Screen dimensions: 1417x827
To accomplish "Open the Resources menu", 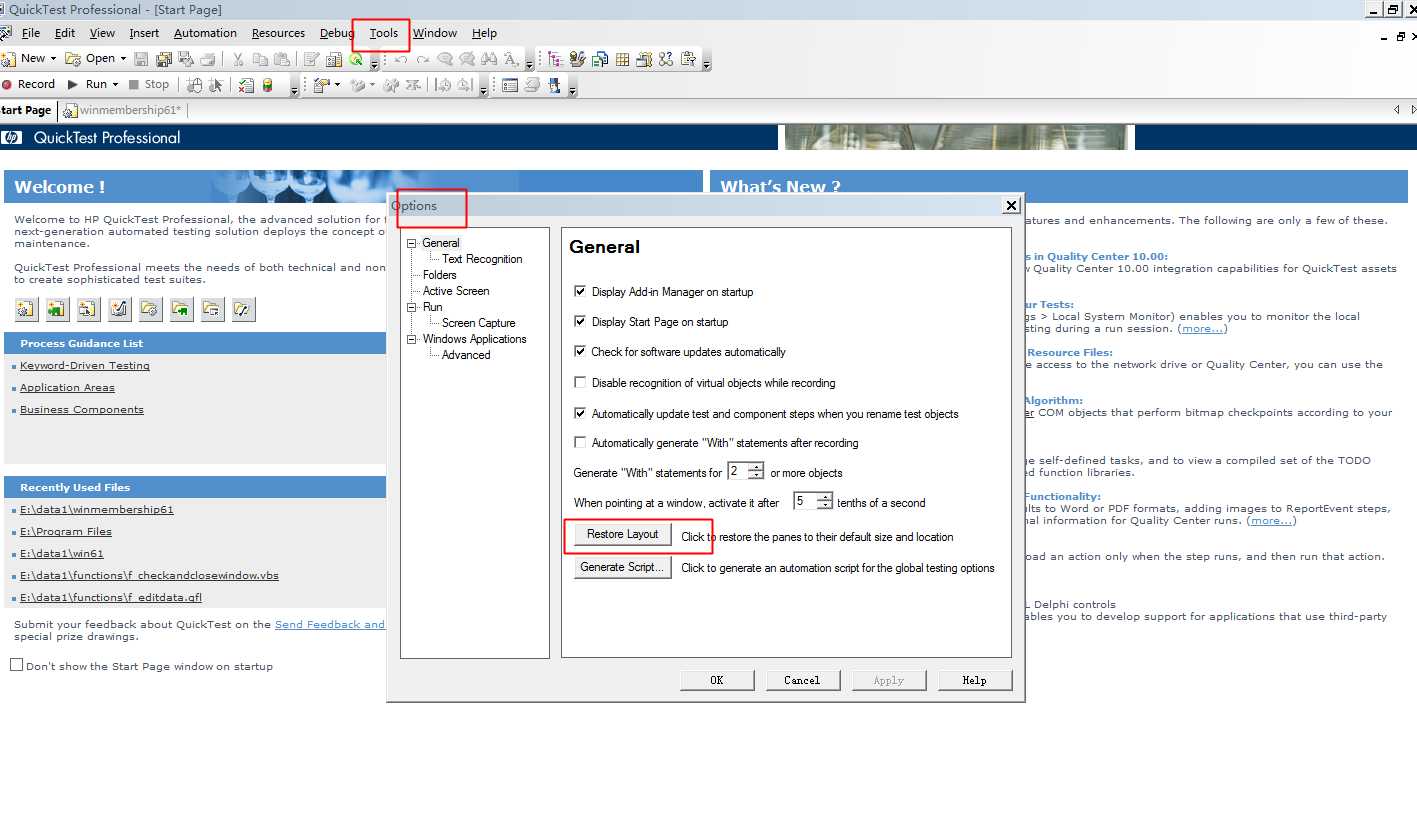I will pyautogui.click(x=278, y=33).
